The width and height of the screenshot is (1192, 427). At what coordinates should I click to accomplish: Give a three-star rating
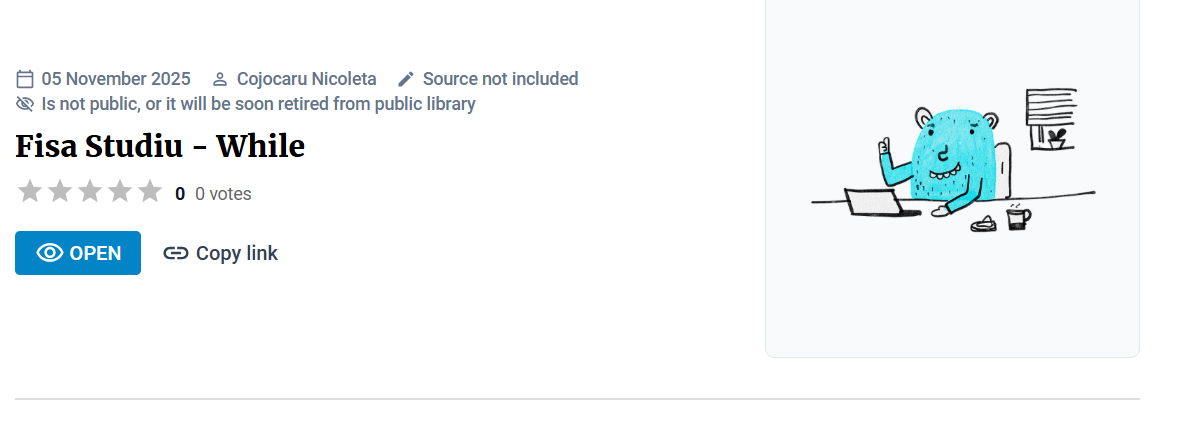pyautogui.click(x=90, y=191)
